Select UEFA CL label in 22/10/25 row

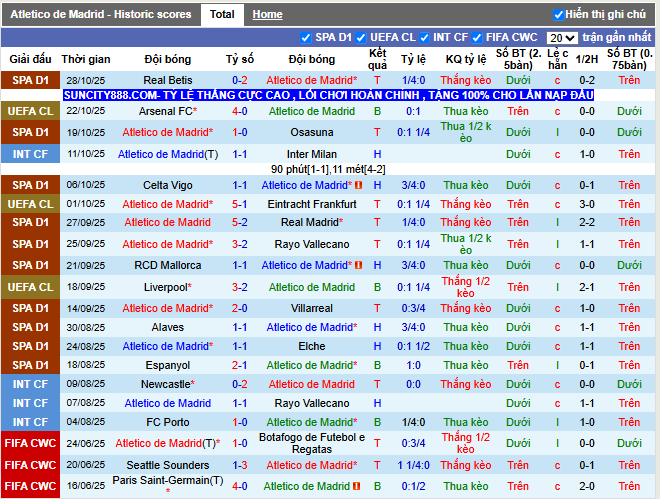point(30,111)
